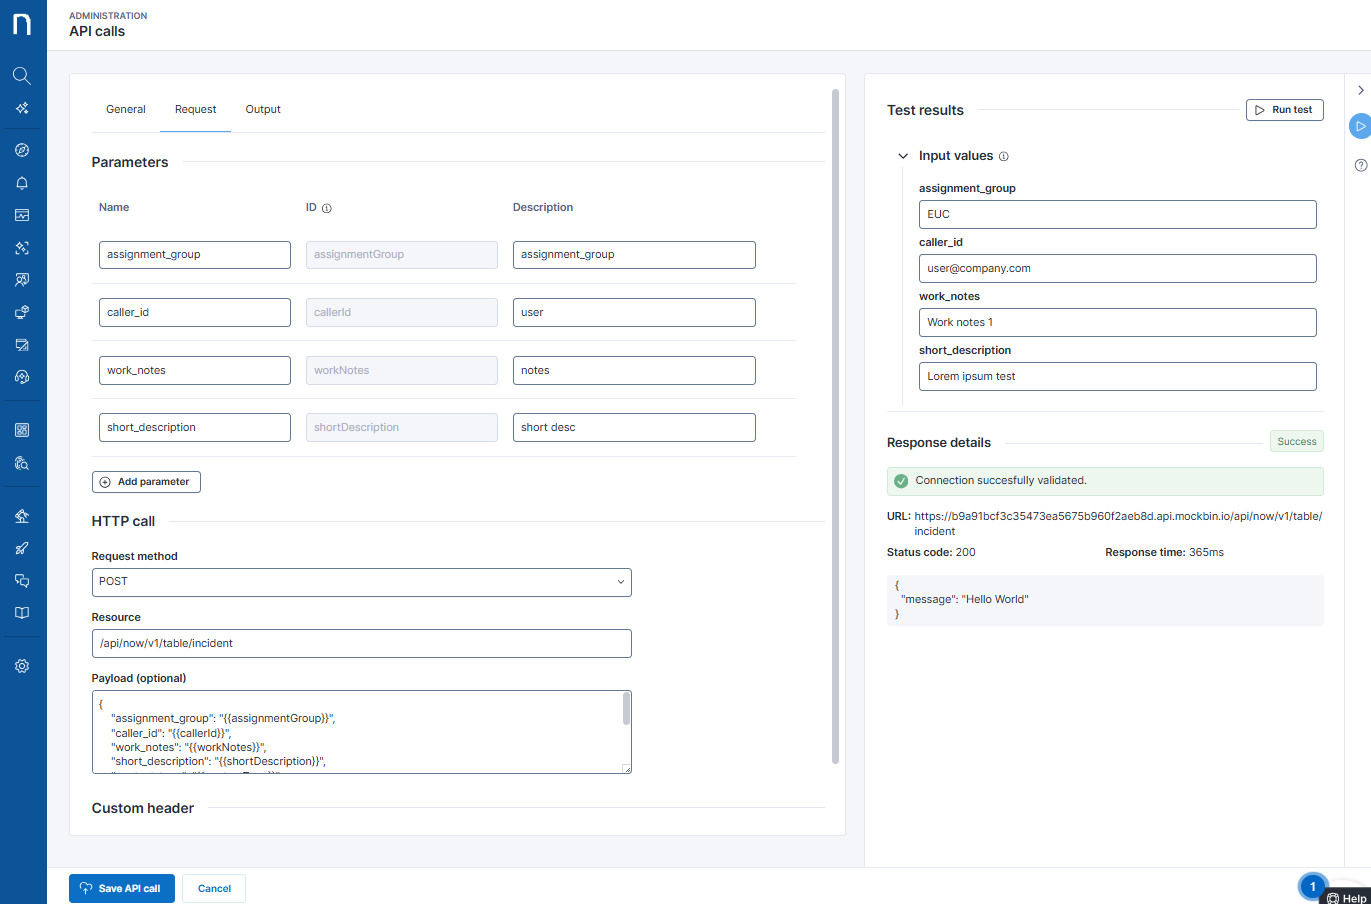Click the blue play icon on right rail

[1360, 127]
